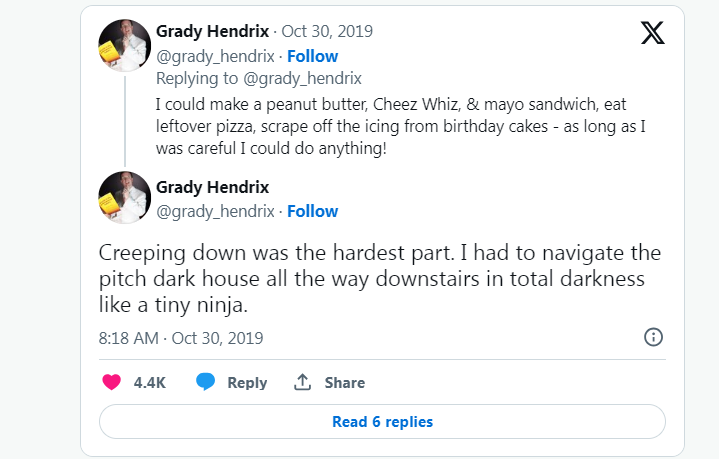Click the @grady_hendrix handle in the parent tweet
The width and height of the screenshot is (719, 459).
point(215,56)
